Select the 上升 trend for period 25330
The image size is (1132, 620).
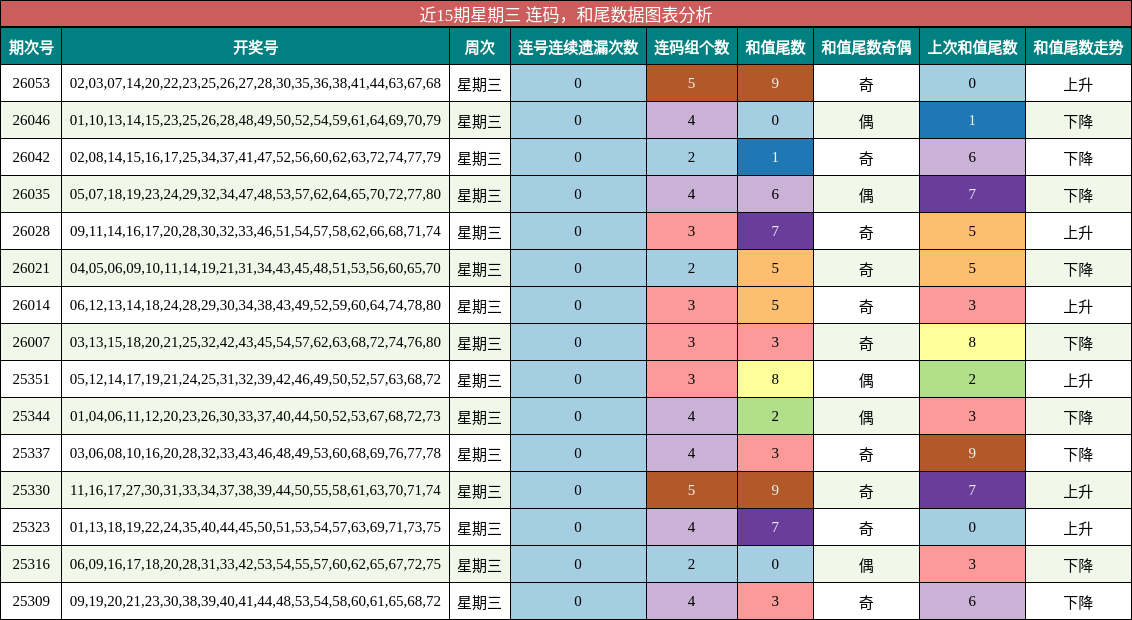pyautogui.click(x=1077, y=490)
